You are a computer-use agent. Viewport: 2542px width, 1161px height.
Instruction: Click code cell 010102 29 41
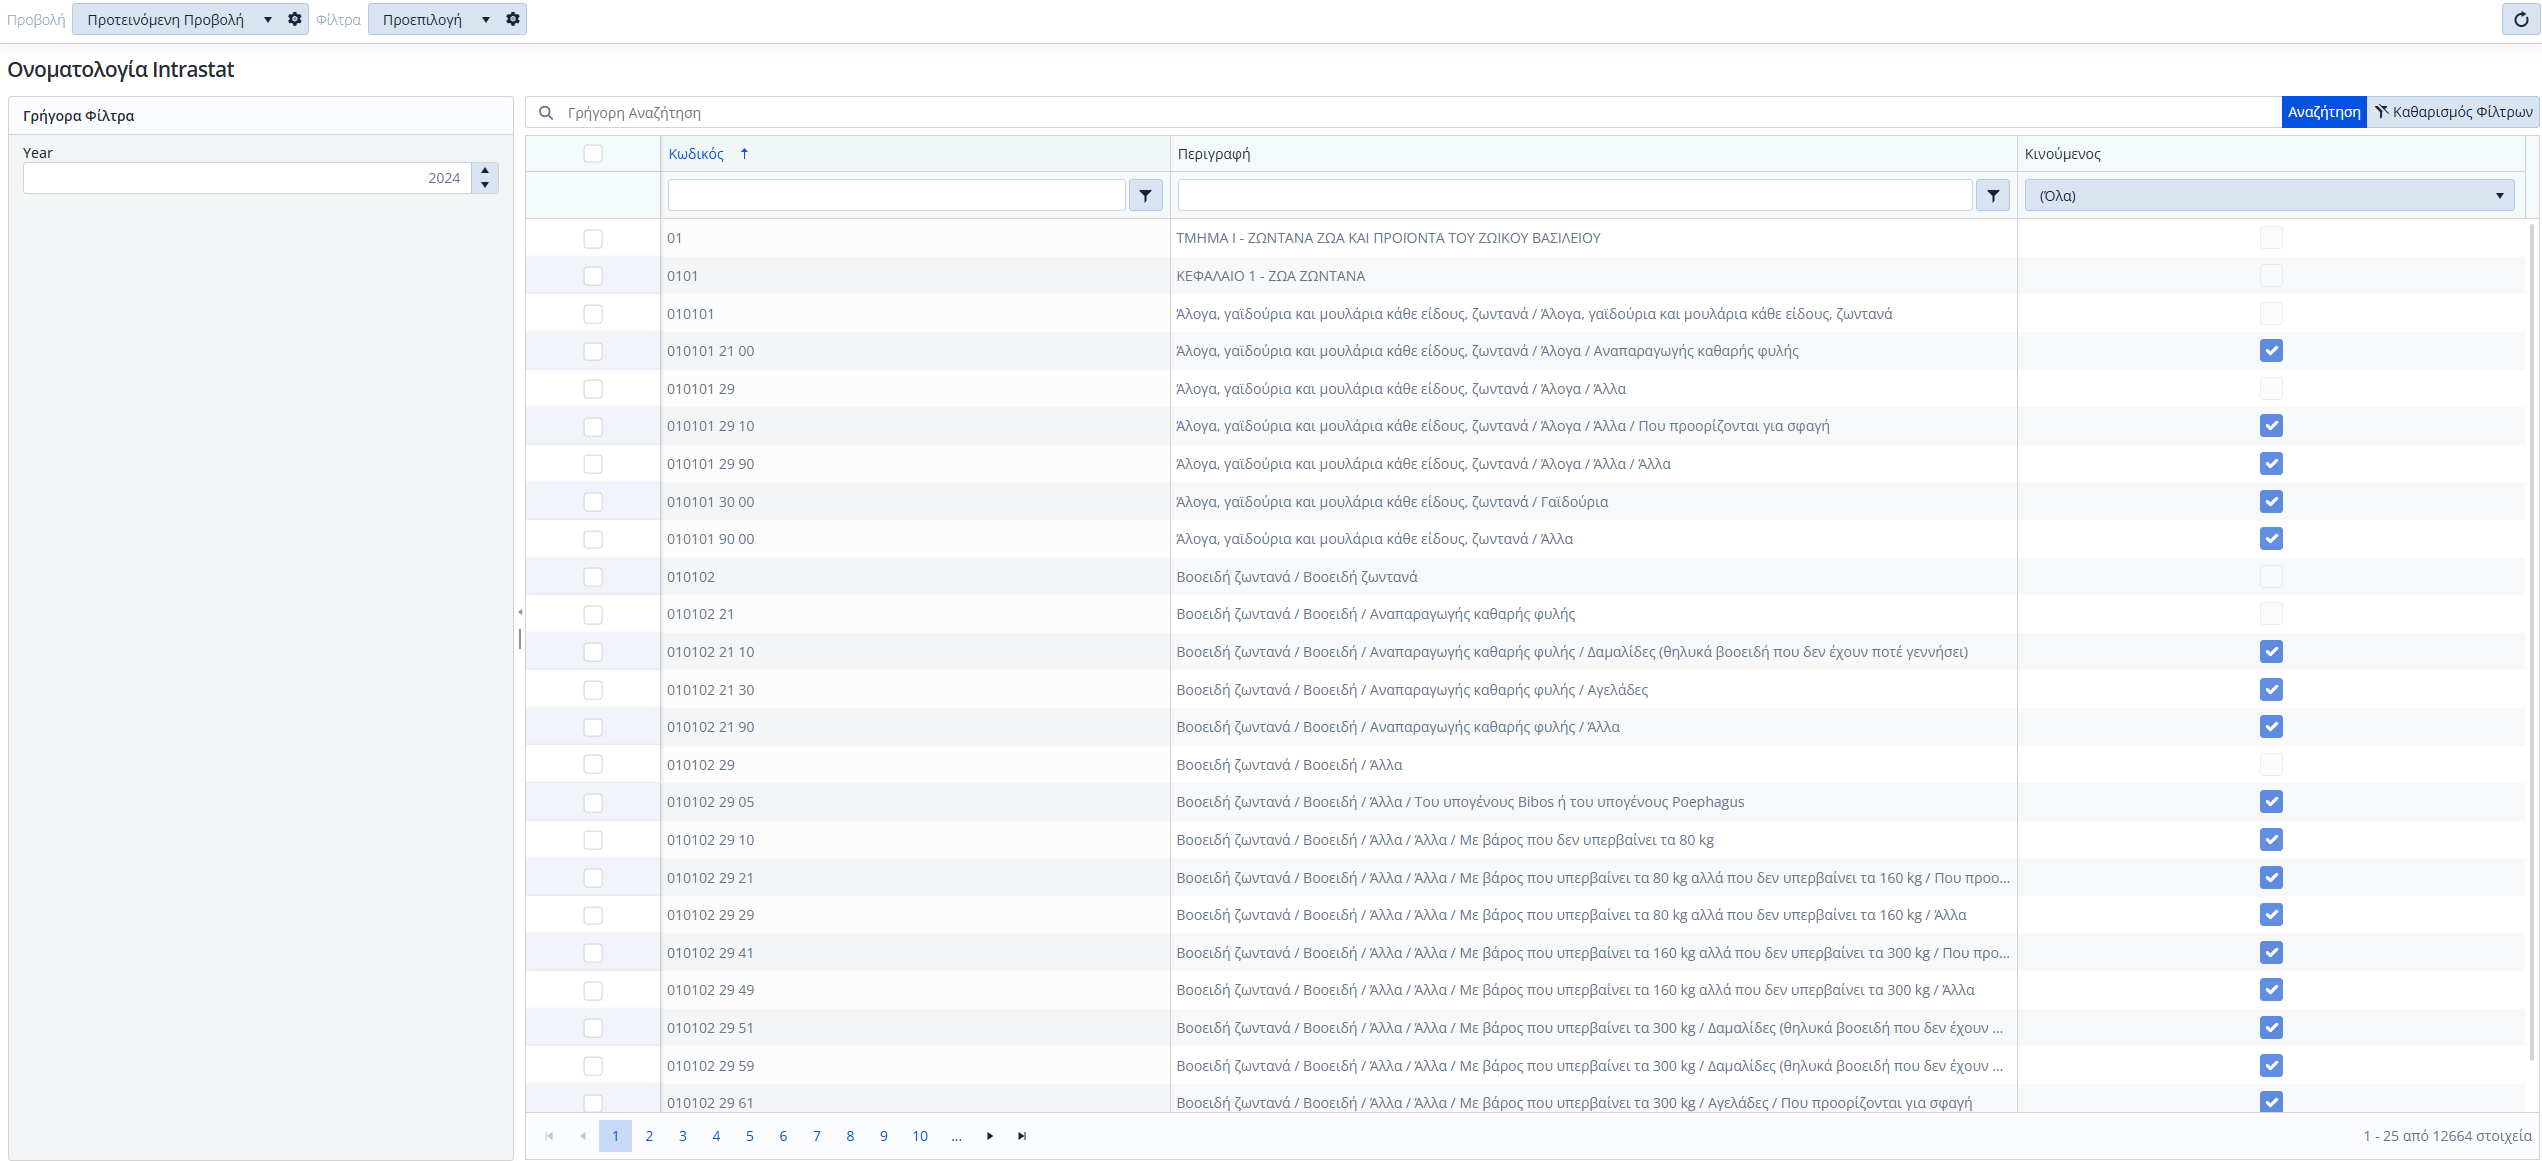pos(711,953)
